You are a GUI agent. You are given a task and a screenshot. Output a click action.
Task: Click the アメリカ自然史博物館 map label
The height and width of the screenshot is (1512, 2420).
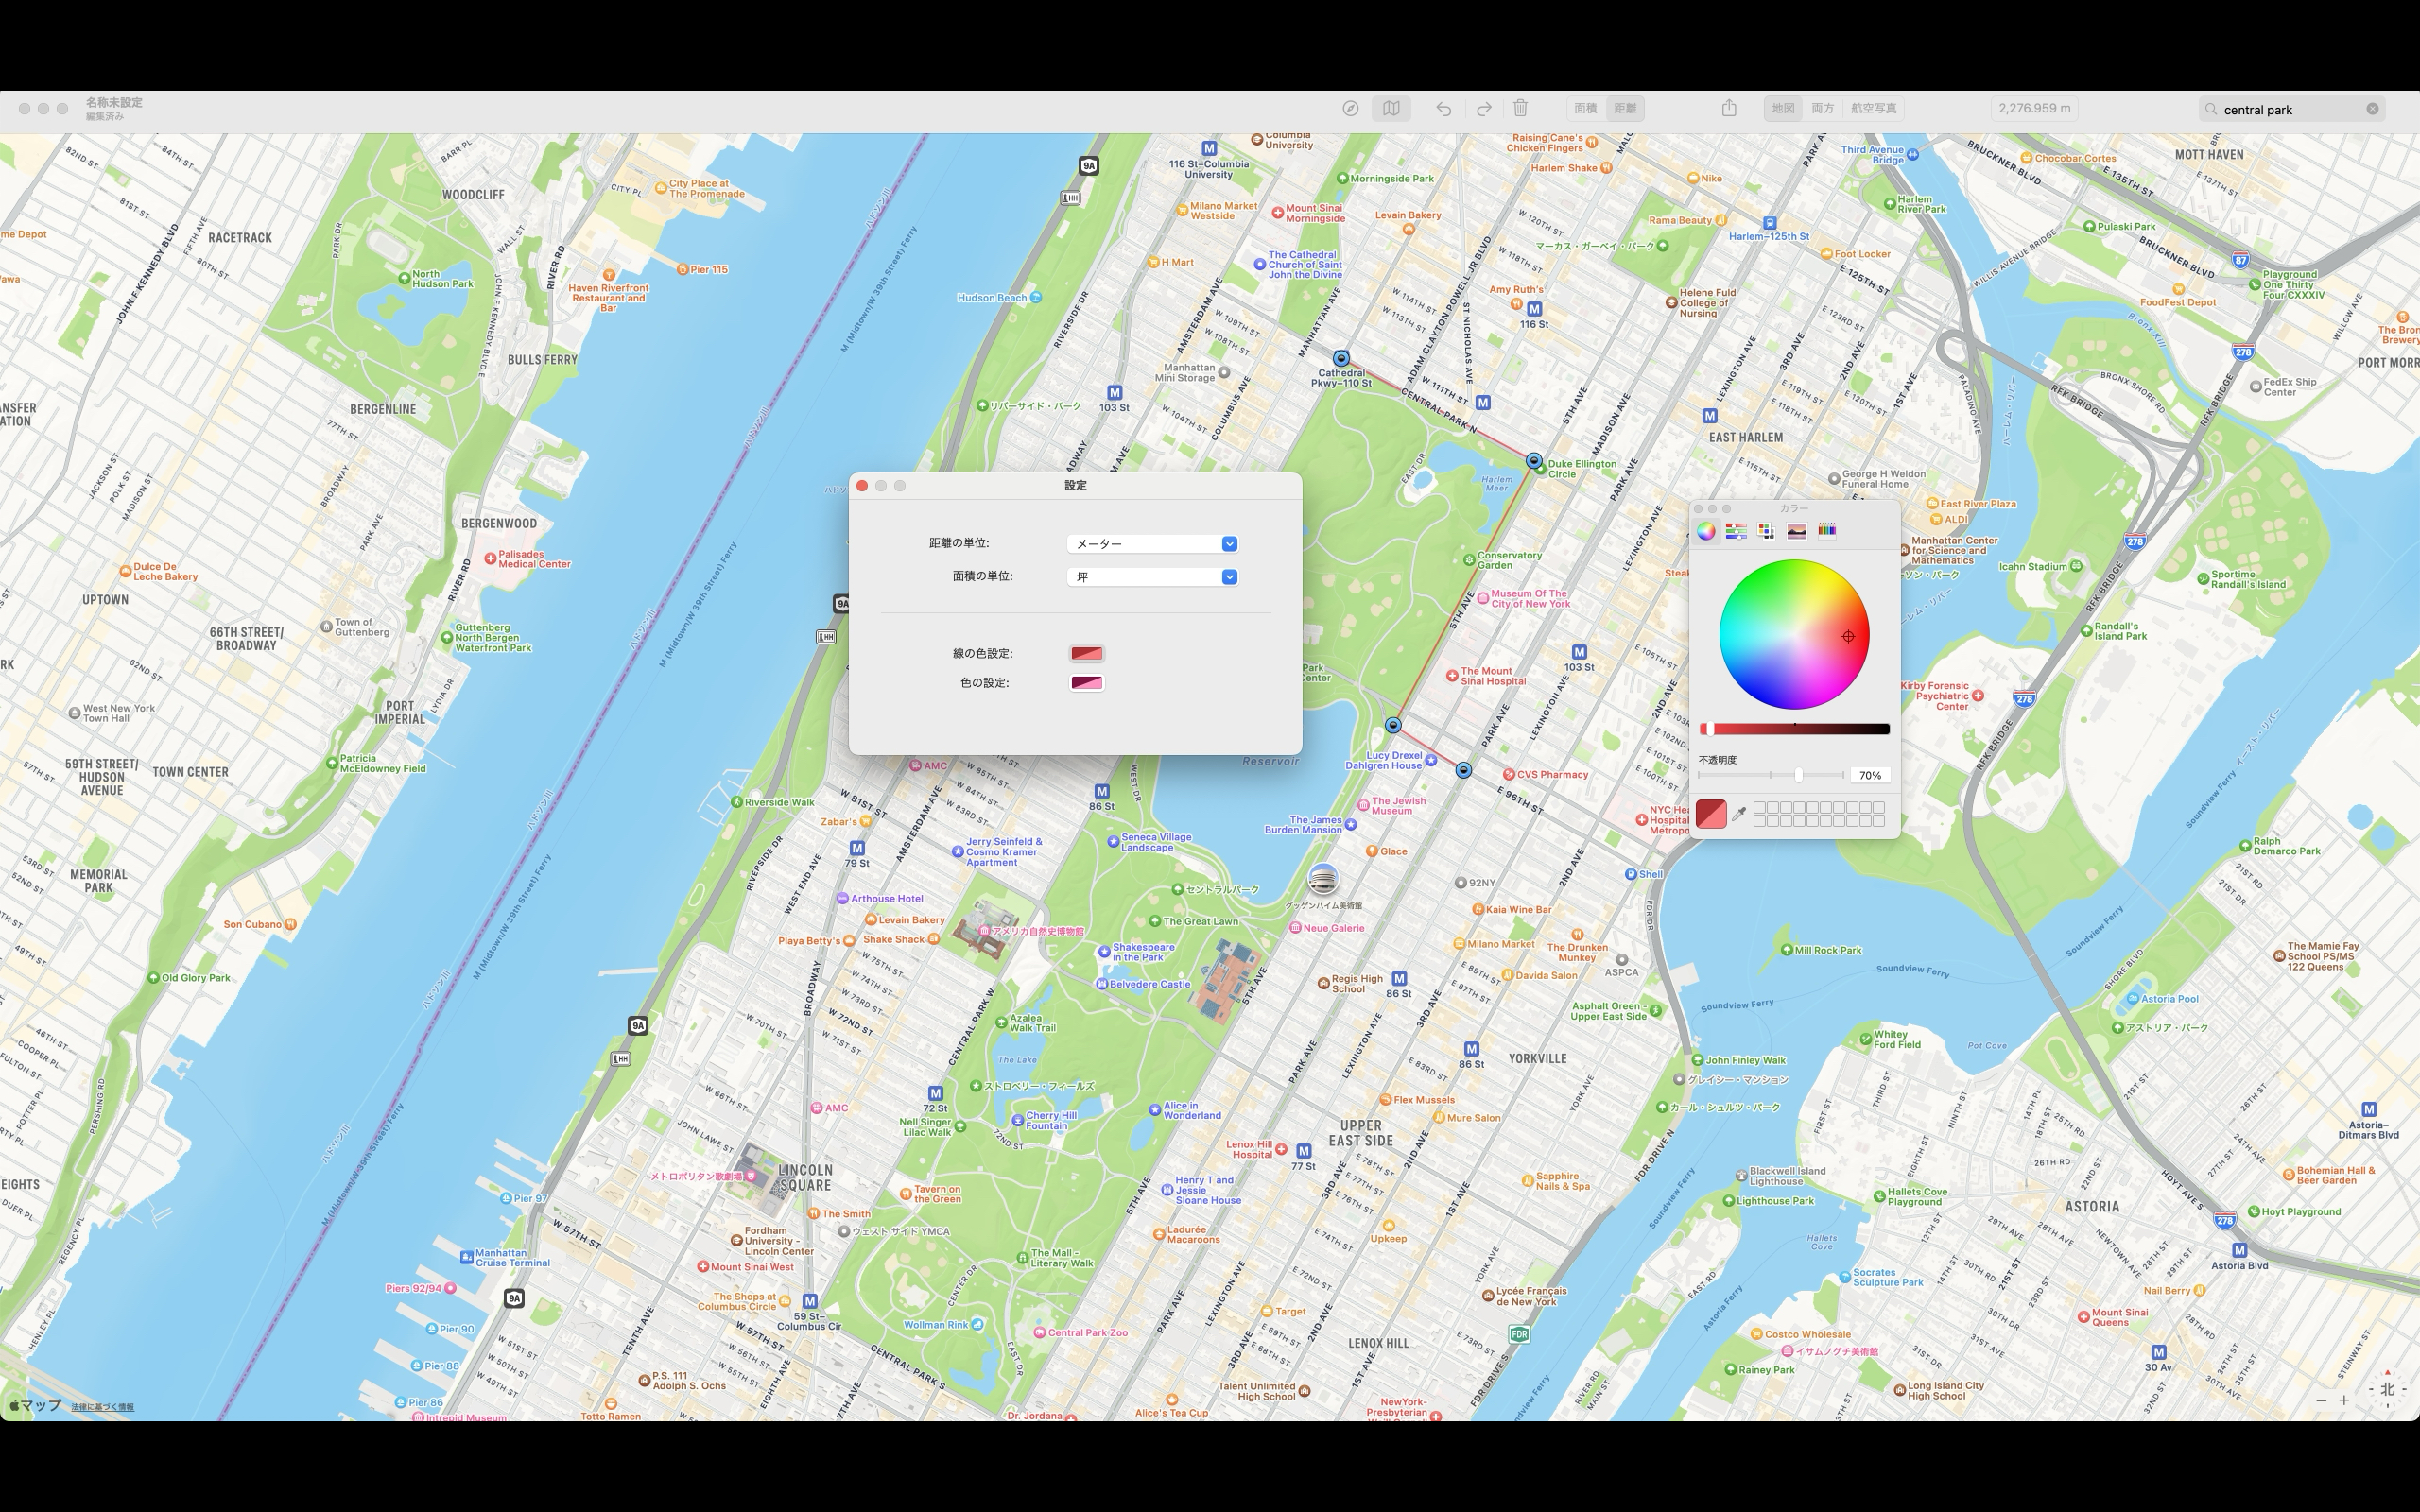1036,931
